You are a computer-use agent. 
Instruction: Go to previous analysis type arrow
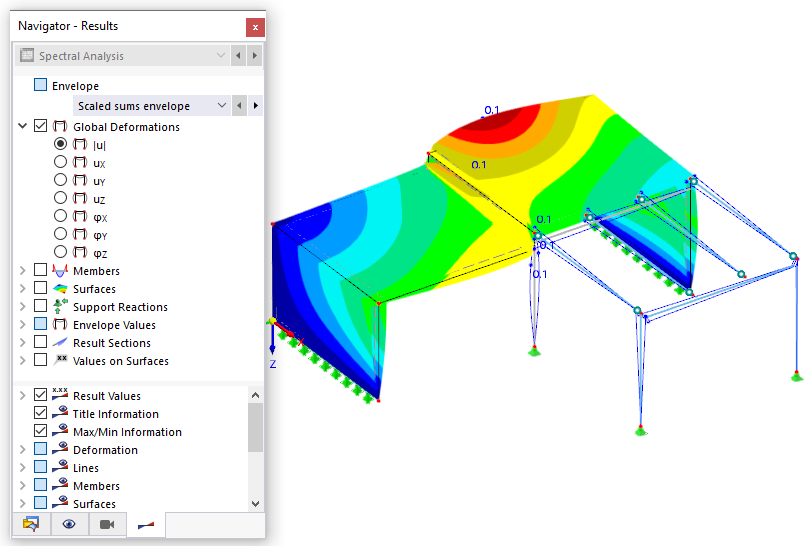tap(238, 56)
